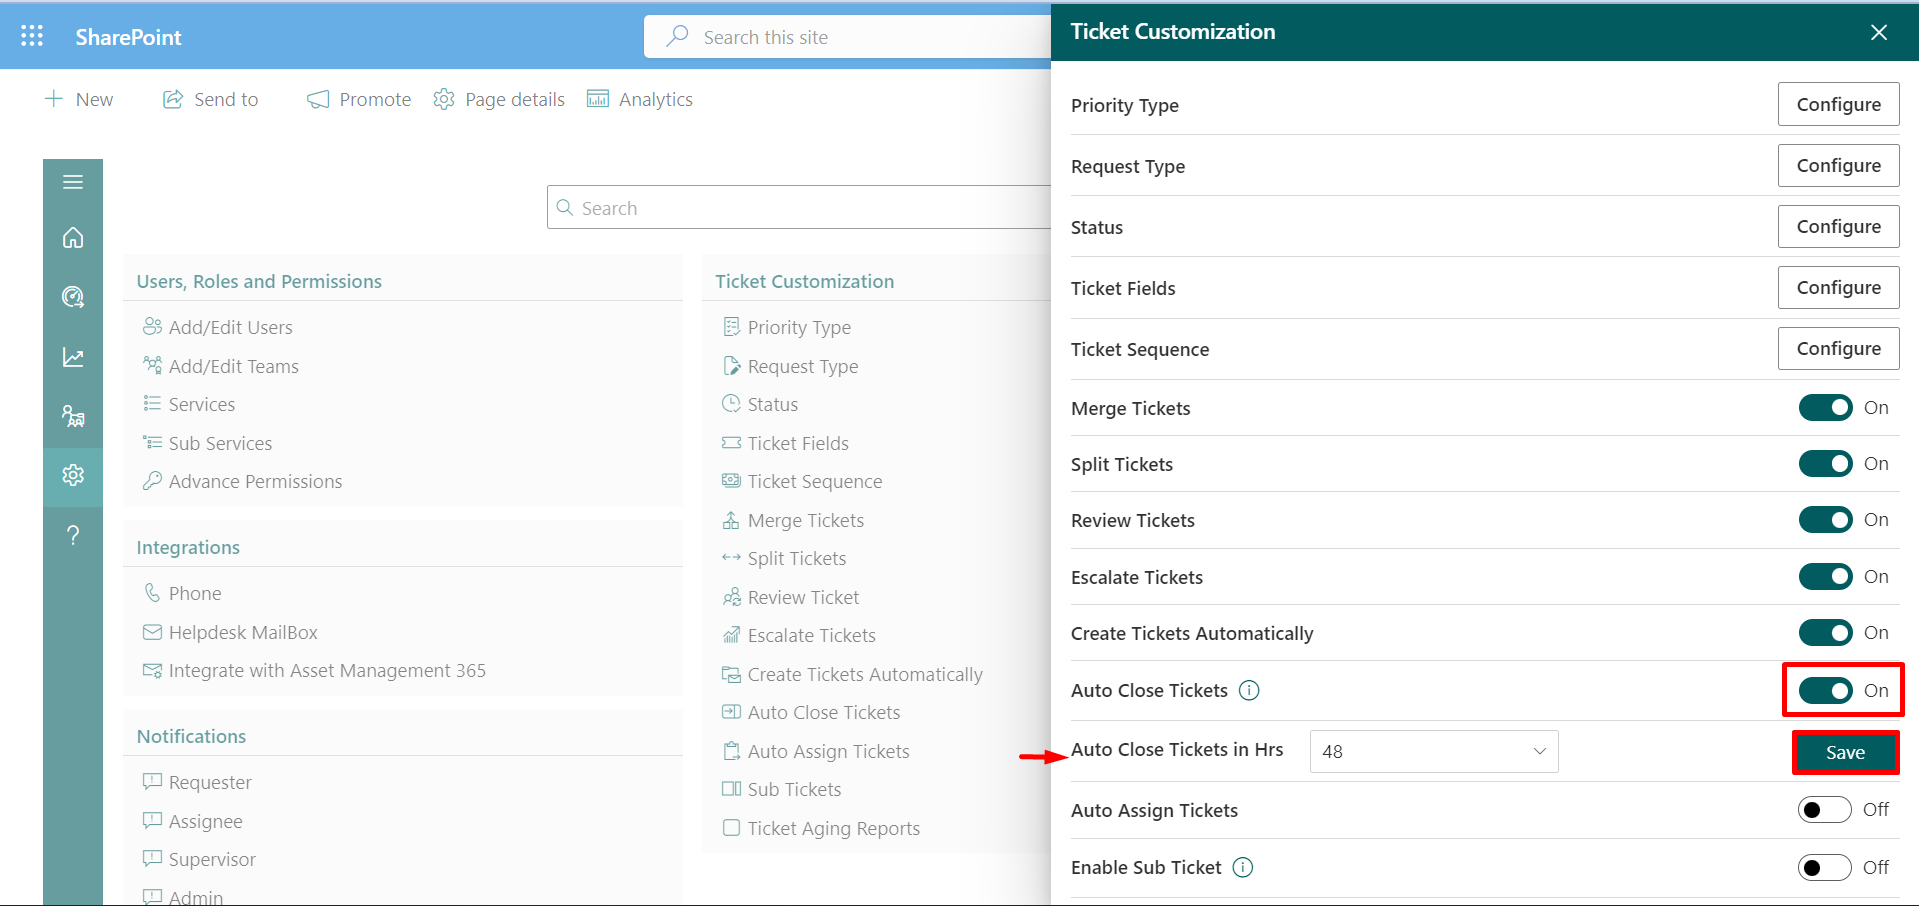Toggle the Merge Tickets switch

pyautogui.click(x=1826, y=408)
